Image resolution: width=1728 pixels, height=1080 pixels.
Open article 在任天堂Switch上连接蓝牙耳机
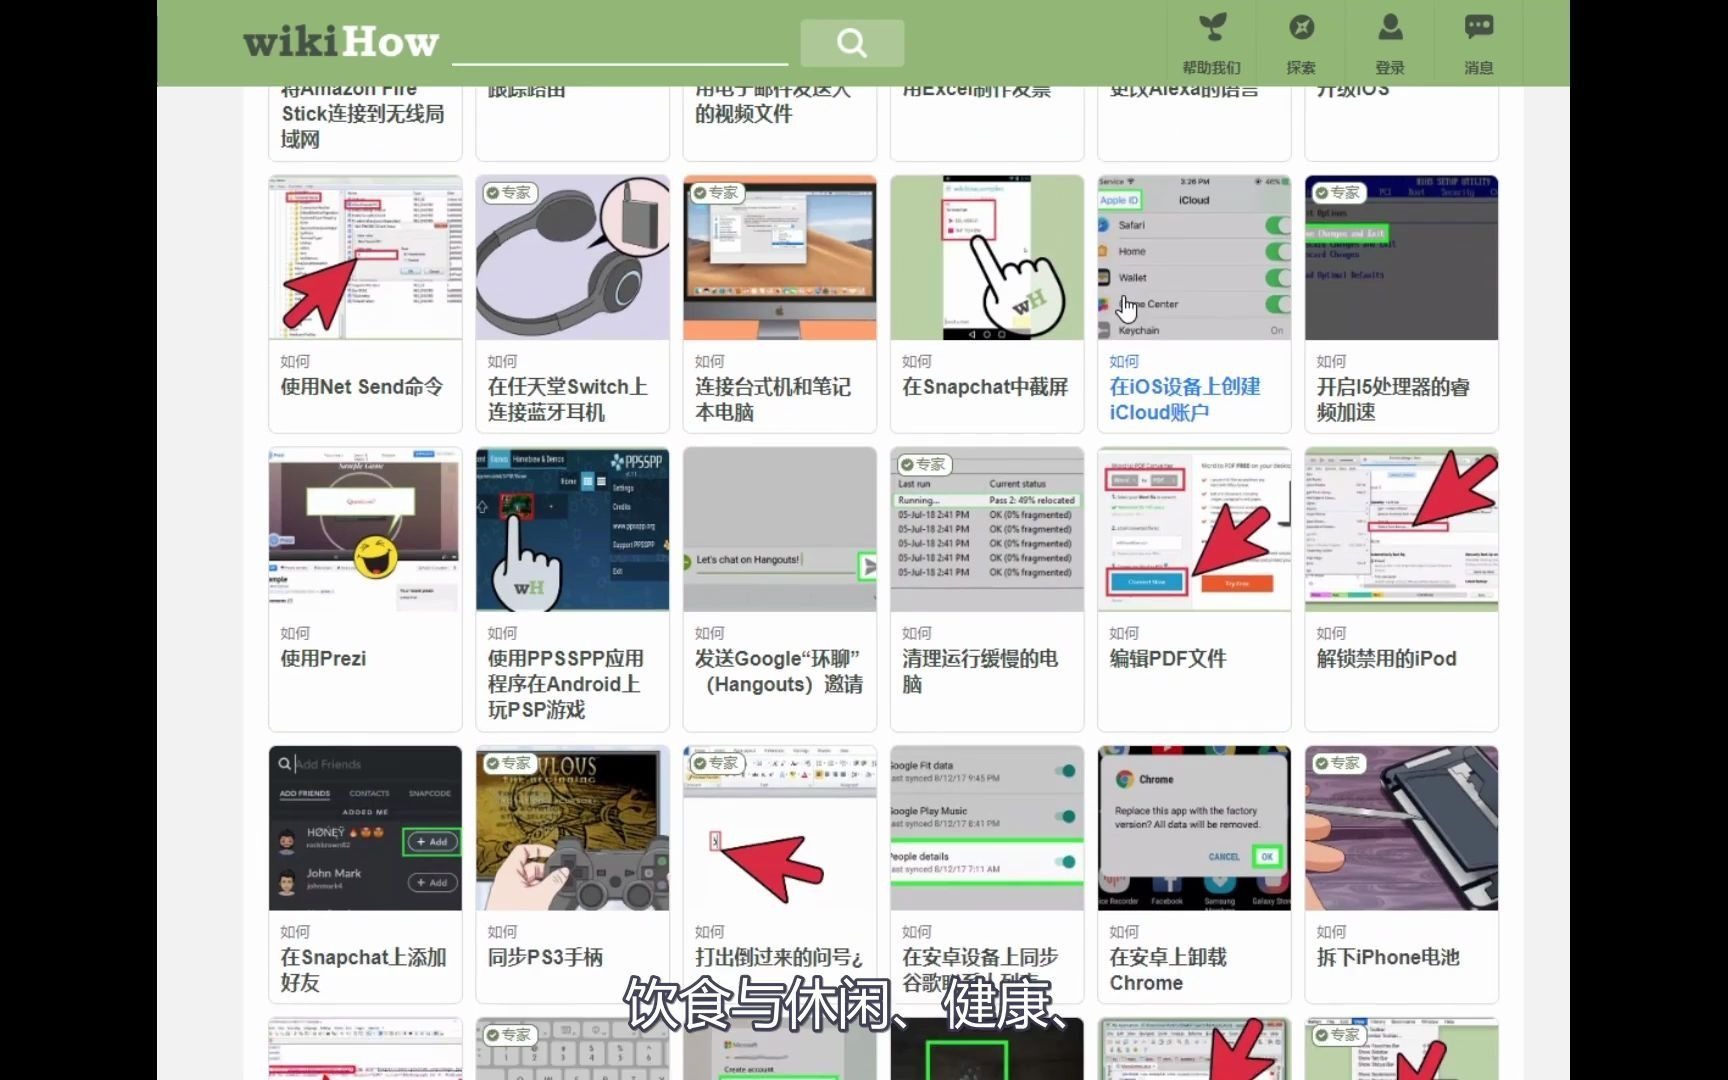pyautogui.click(x=568, y=399)
